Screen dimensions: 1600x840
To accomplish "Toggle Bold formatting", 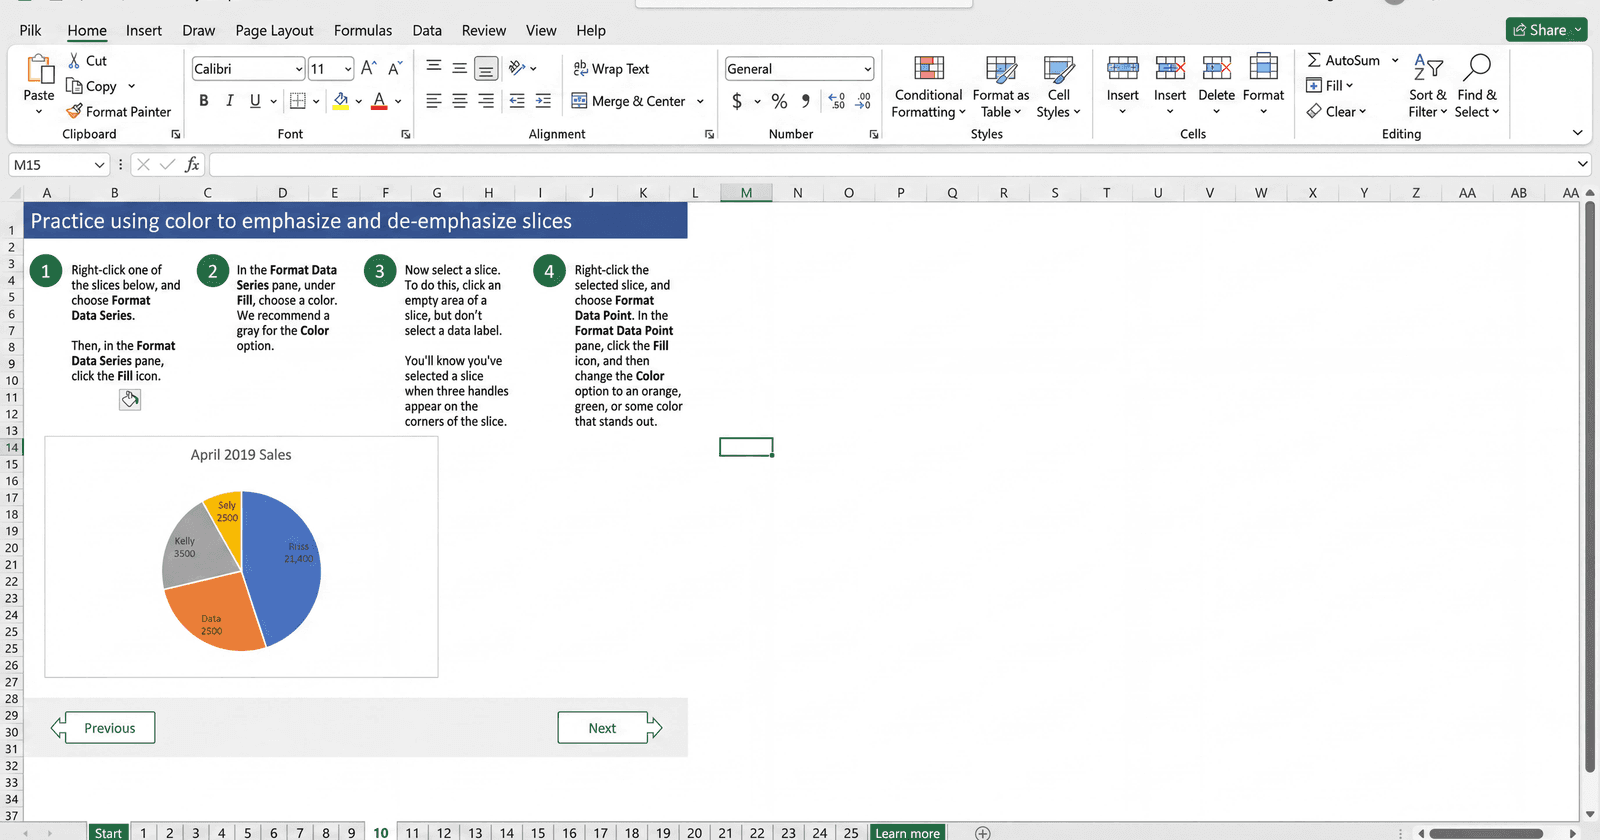I will click(204, 100).
